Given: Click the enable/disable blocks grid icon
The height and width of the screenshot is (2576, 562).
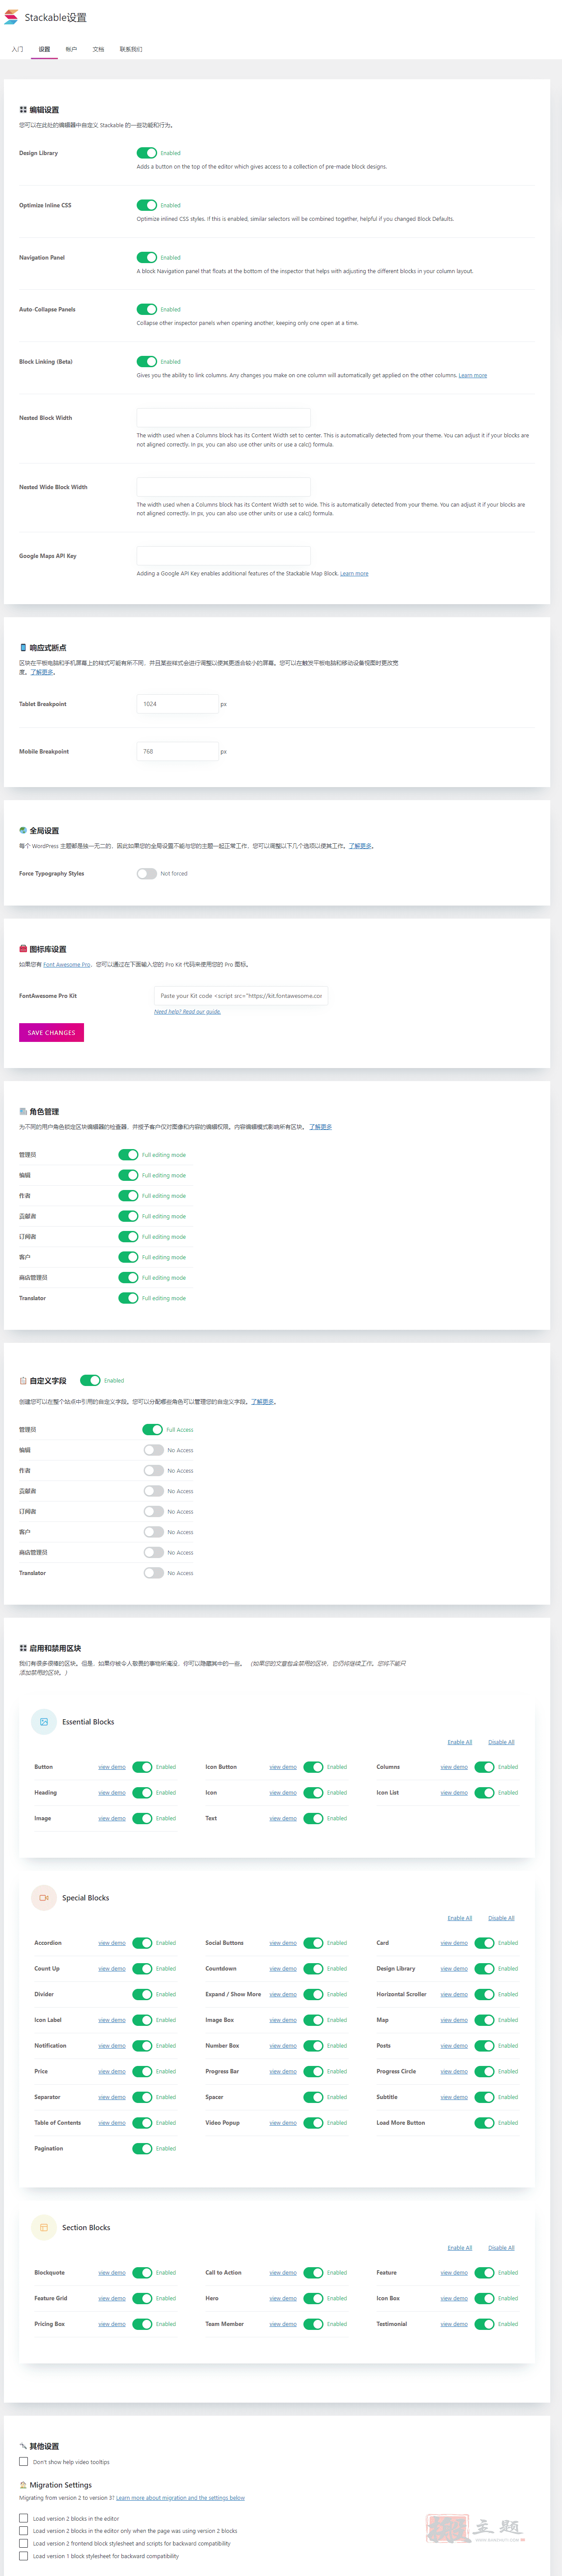Looking at the screenshot, I should (x=23, y=1648).
